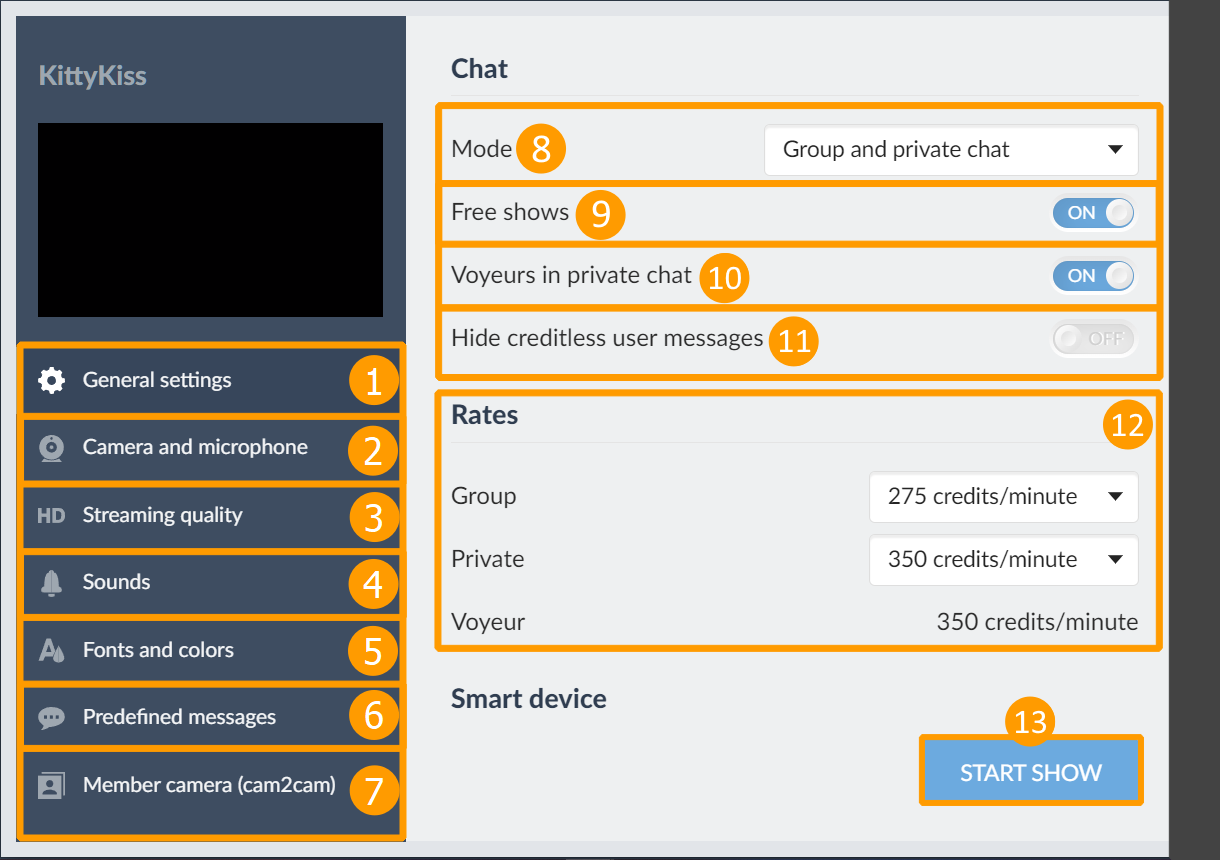This screenshot has width=1220, height=860.
Task: Select Predefined messages in sidebar
Action: pyautogui.click(x=180, y=717)
